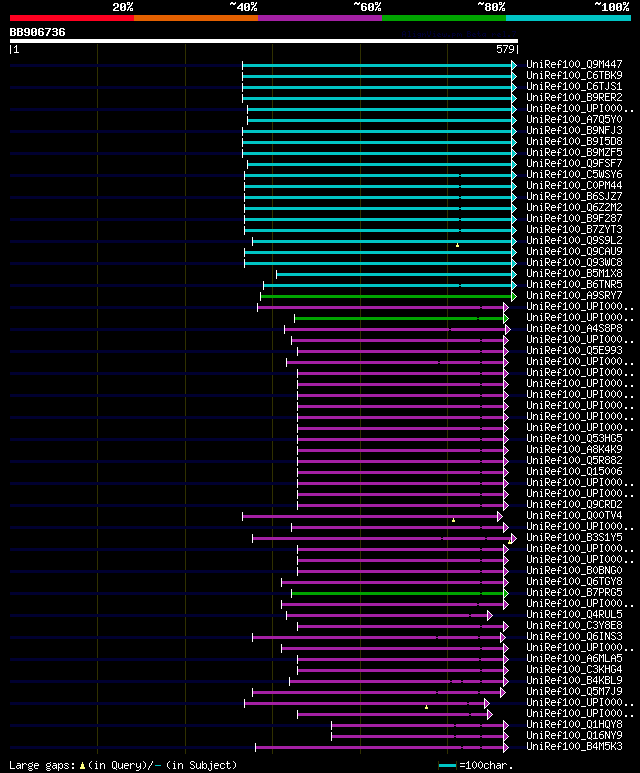This screenshot has width=640, height=773.
Task: Select label UniRef100_B4KBL9
Action: point(574,680)
